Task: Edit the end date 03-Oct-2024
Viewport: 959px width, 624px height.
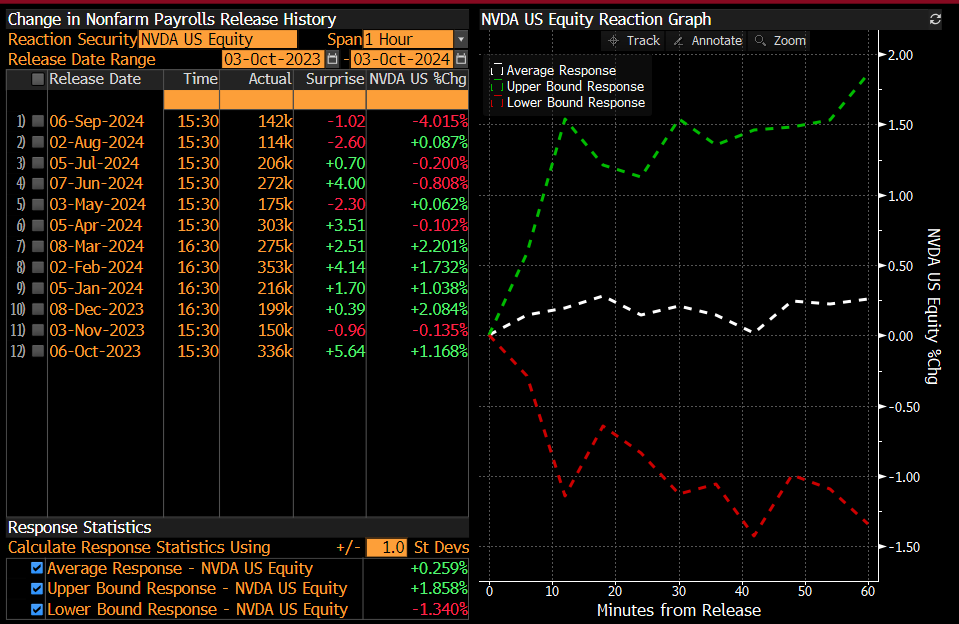Action: pos(402,59)
